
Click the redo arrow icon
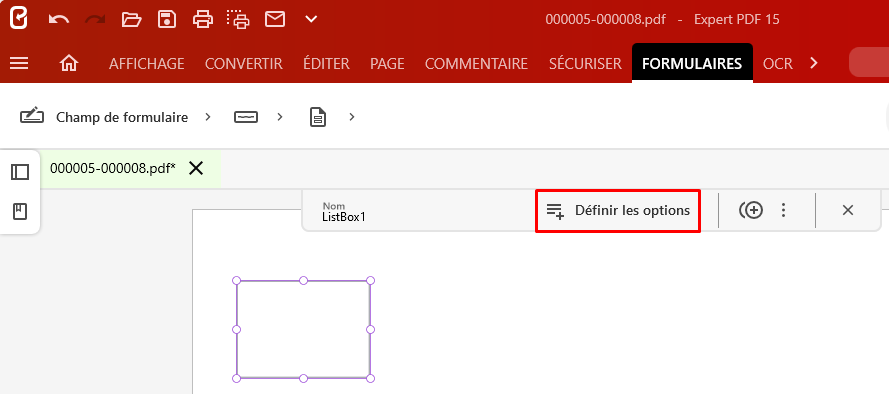(x=94, y=19)
